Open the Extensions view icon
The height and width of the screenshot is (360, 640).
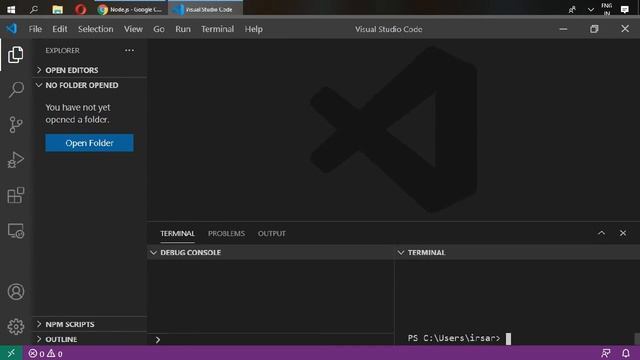pos(16,195)
